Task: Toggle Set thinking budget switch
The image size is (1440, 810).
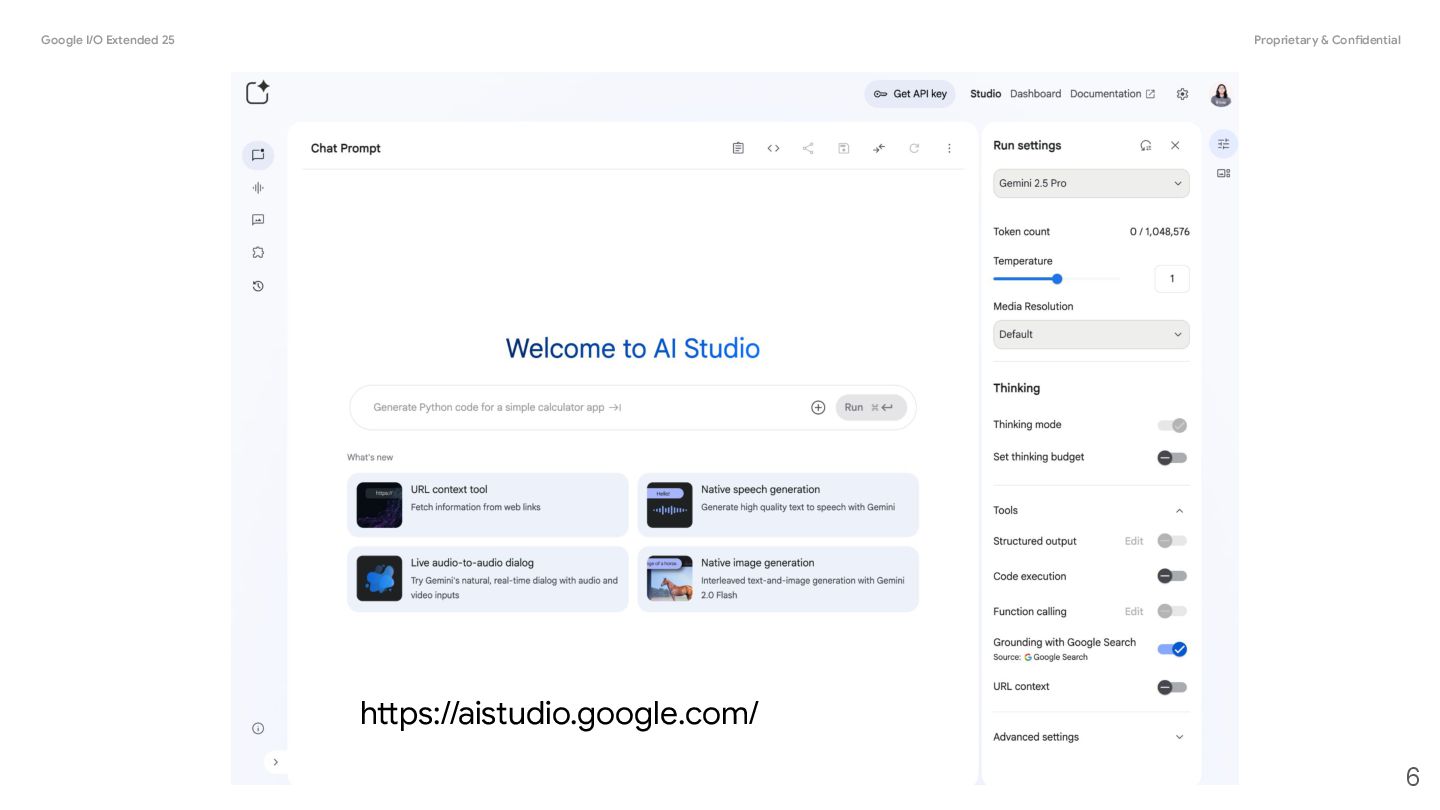Action: pyautogui.click(x=1172, y=457)
